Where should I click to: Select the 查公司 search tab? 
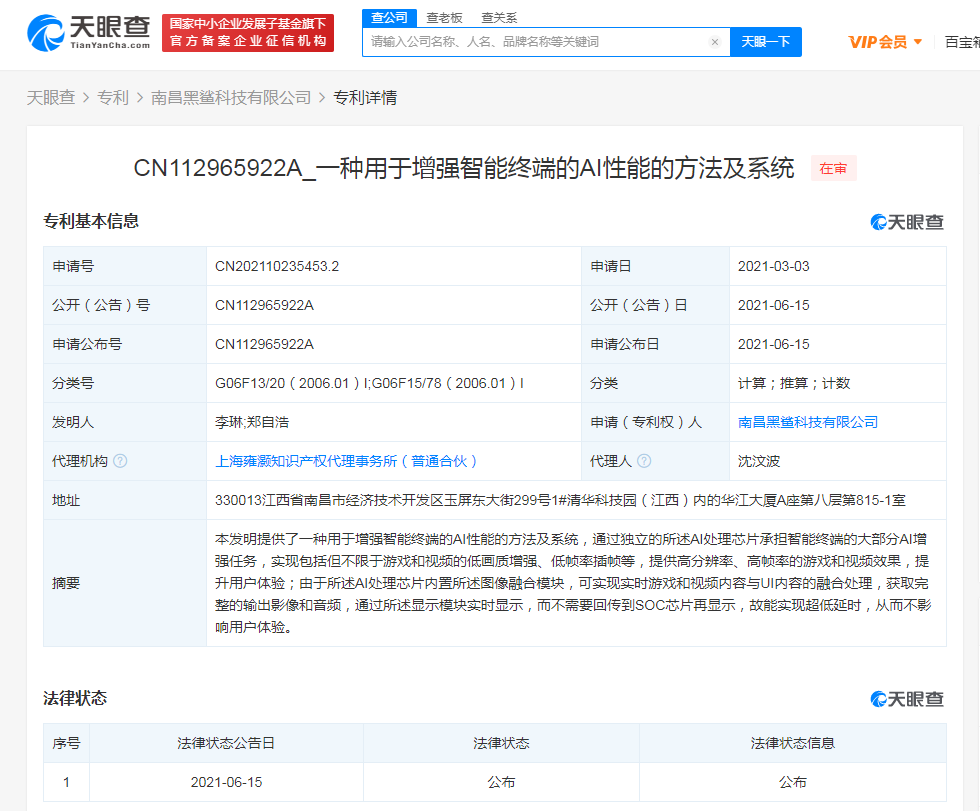389,17
